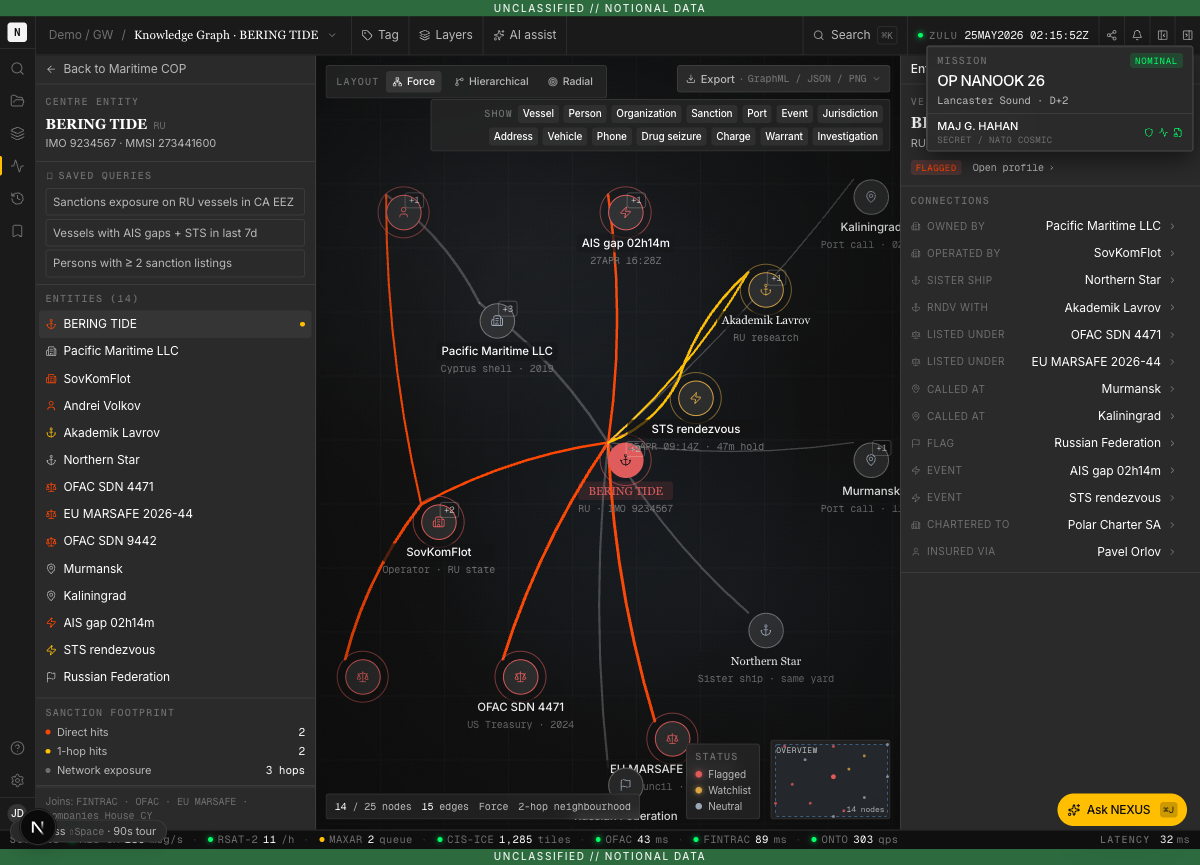This screenshot has height=865, width=1200.
Task: Toggle the Jurisdiction entity type filter
Action: point(850,114)
